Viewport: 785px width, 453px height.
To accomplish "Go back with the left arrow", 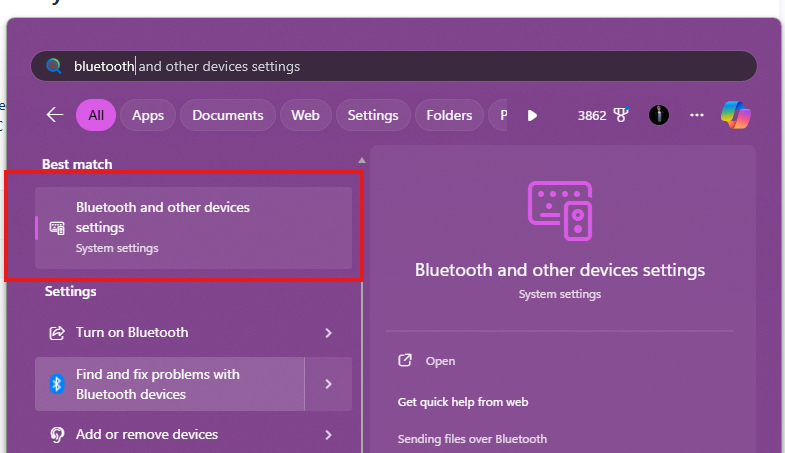I will (55, 115).
